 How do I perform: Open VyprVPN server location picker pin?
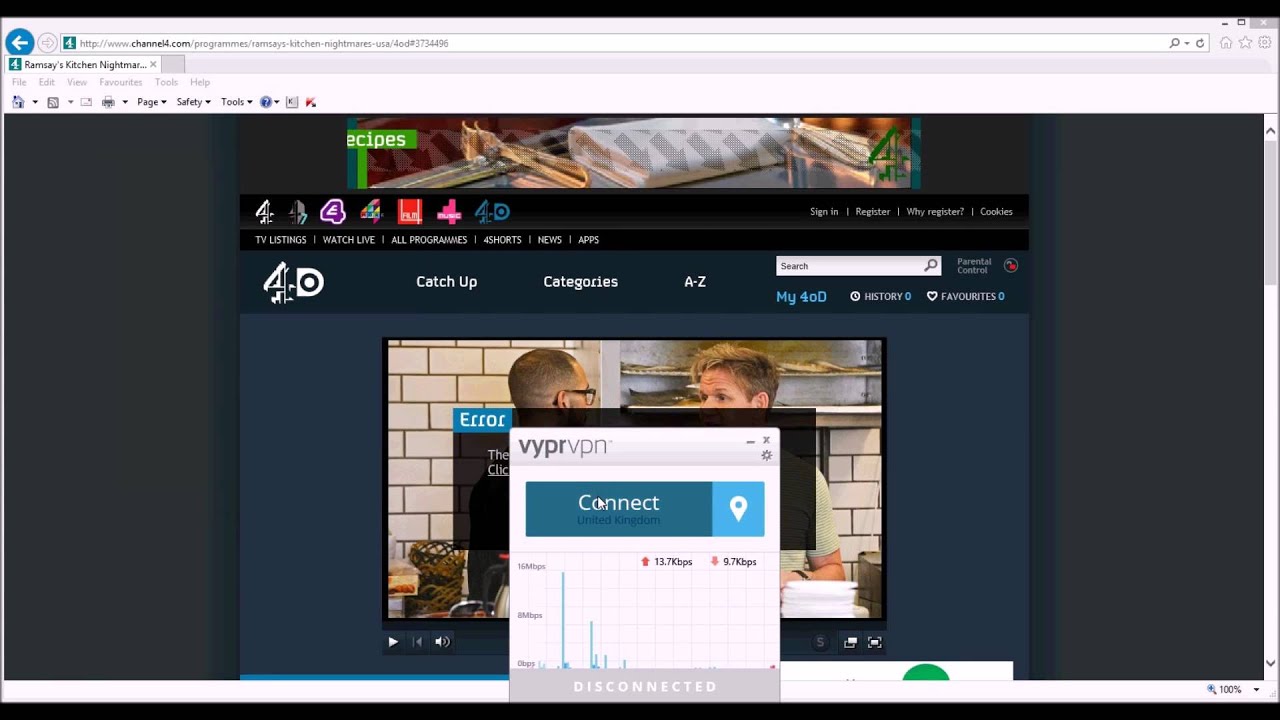coord(738,509)
